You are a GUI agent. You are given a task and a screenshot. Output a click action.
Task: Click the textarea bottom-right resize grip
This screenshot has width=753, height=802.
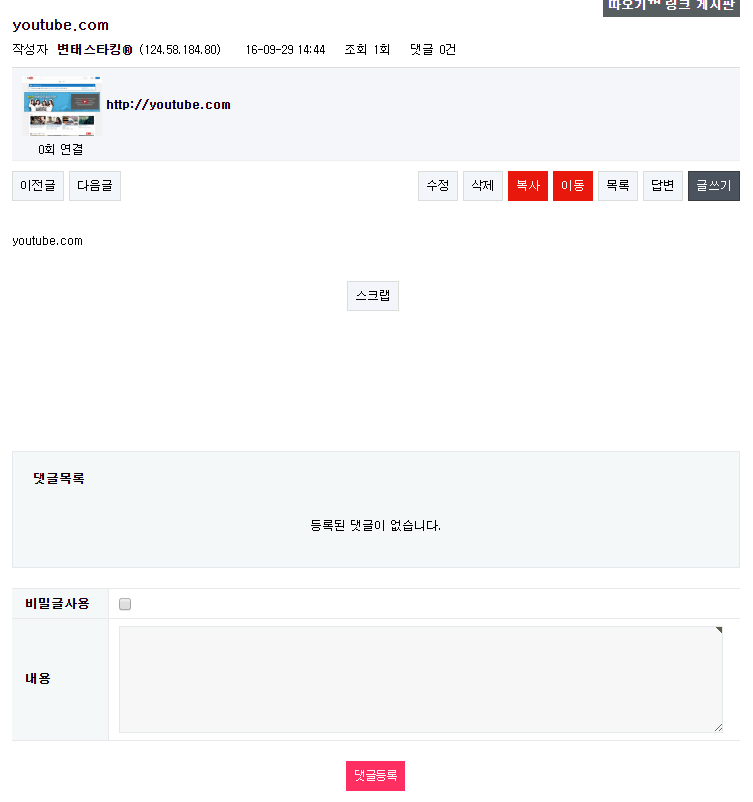pos(718,728)
